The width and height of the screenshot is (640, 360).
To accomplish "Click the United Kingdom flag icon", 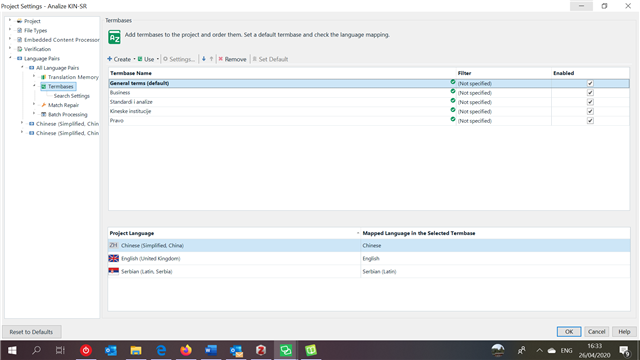I will point(113,258).
